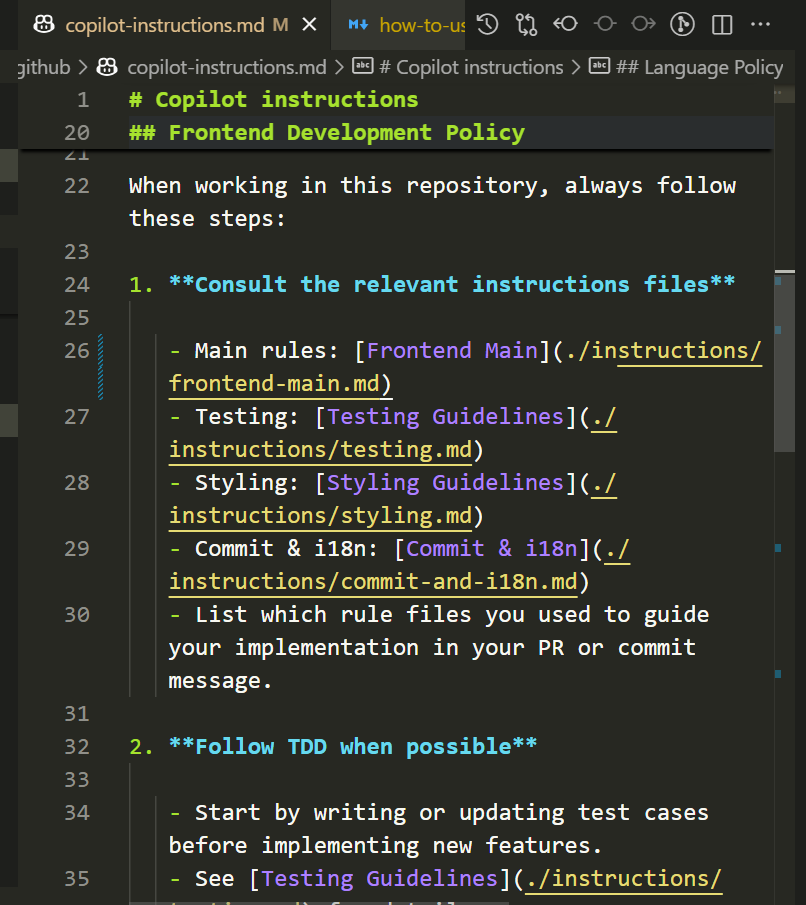This screenshot has width=806, height=905.
Task: Open the More Actions ellipsis menu
Action: coord(760,25)
